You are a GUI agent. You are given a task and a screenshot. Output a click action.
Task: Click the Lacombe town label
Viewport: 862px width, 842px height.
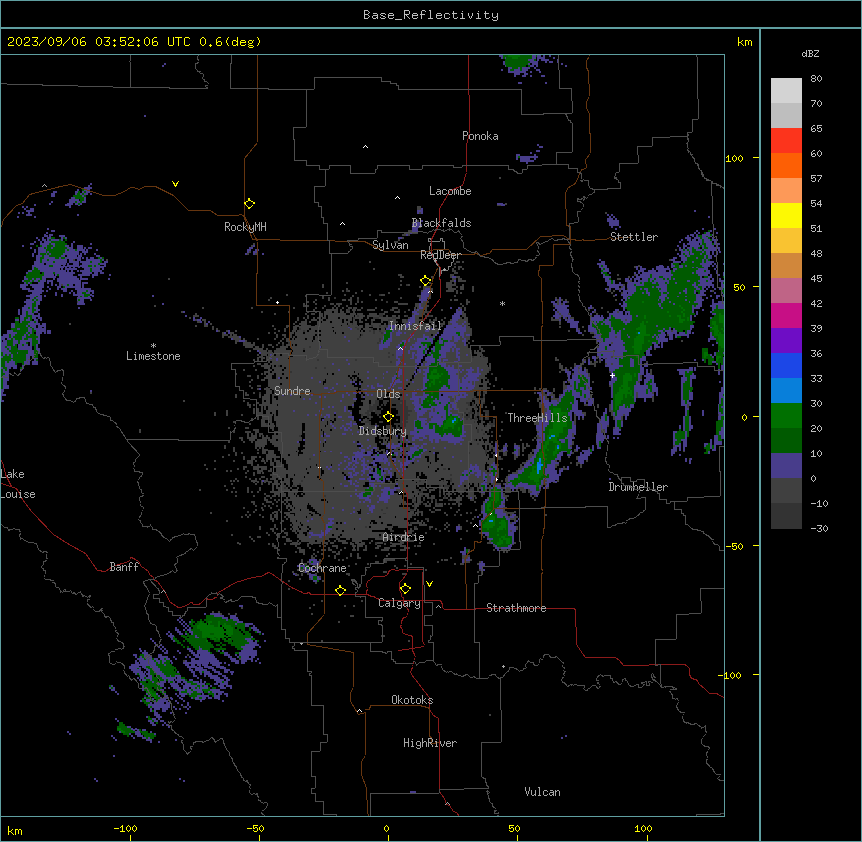450,191
